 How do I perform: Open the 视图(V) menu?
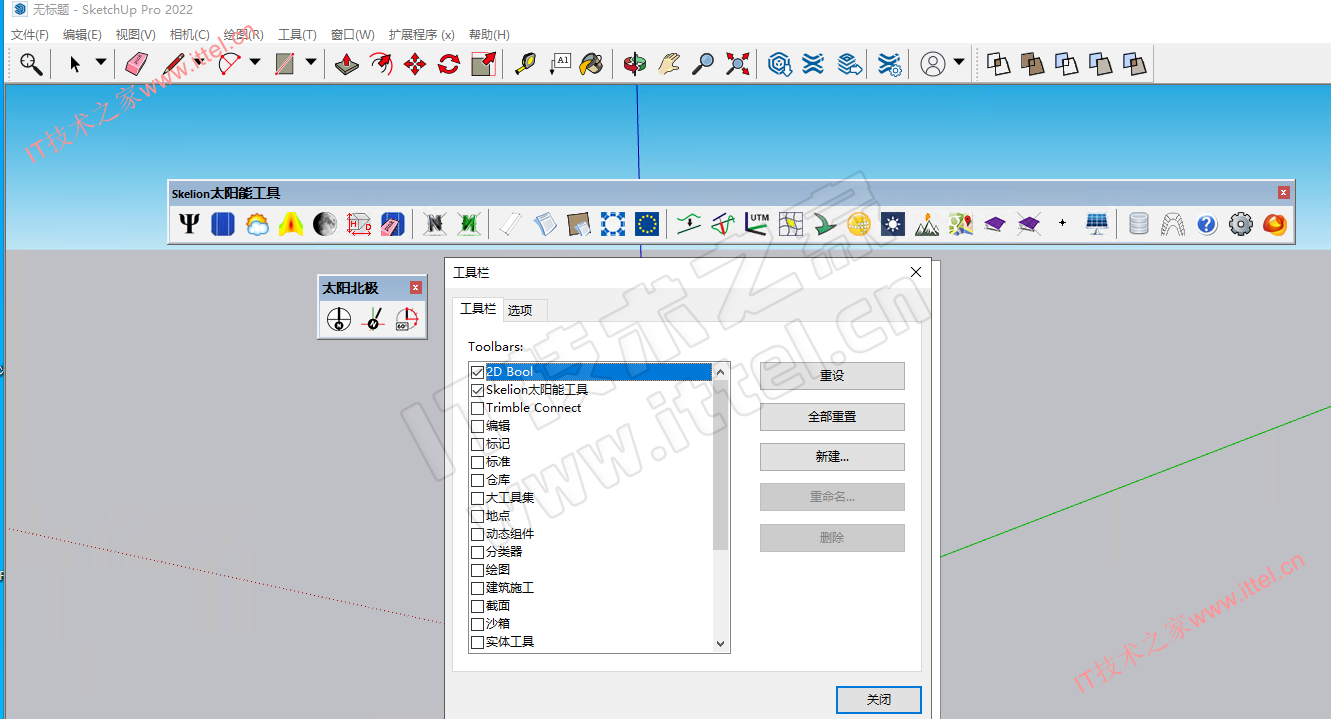click(x=136, y=34)
